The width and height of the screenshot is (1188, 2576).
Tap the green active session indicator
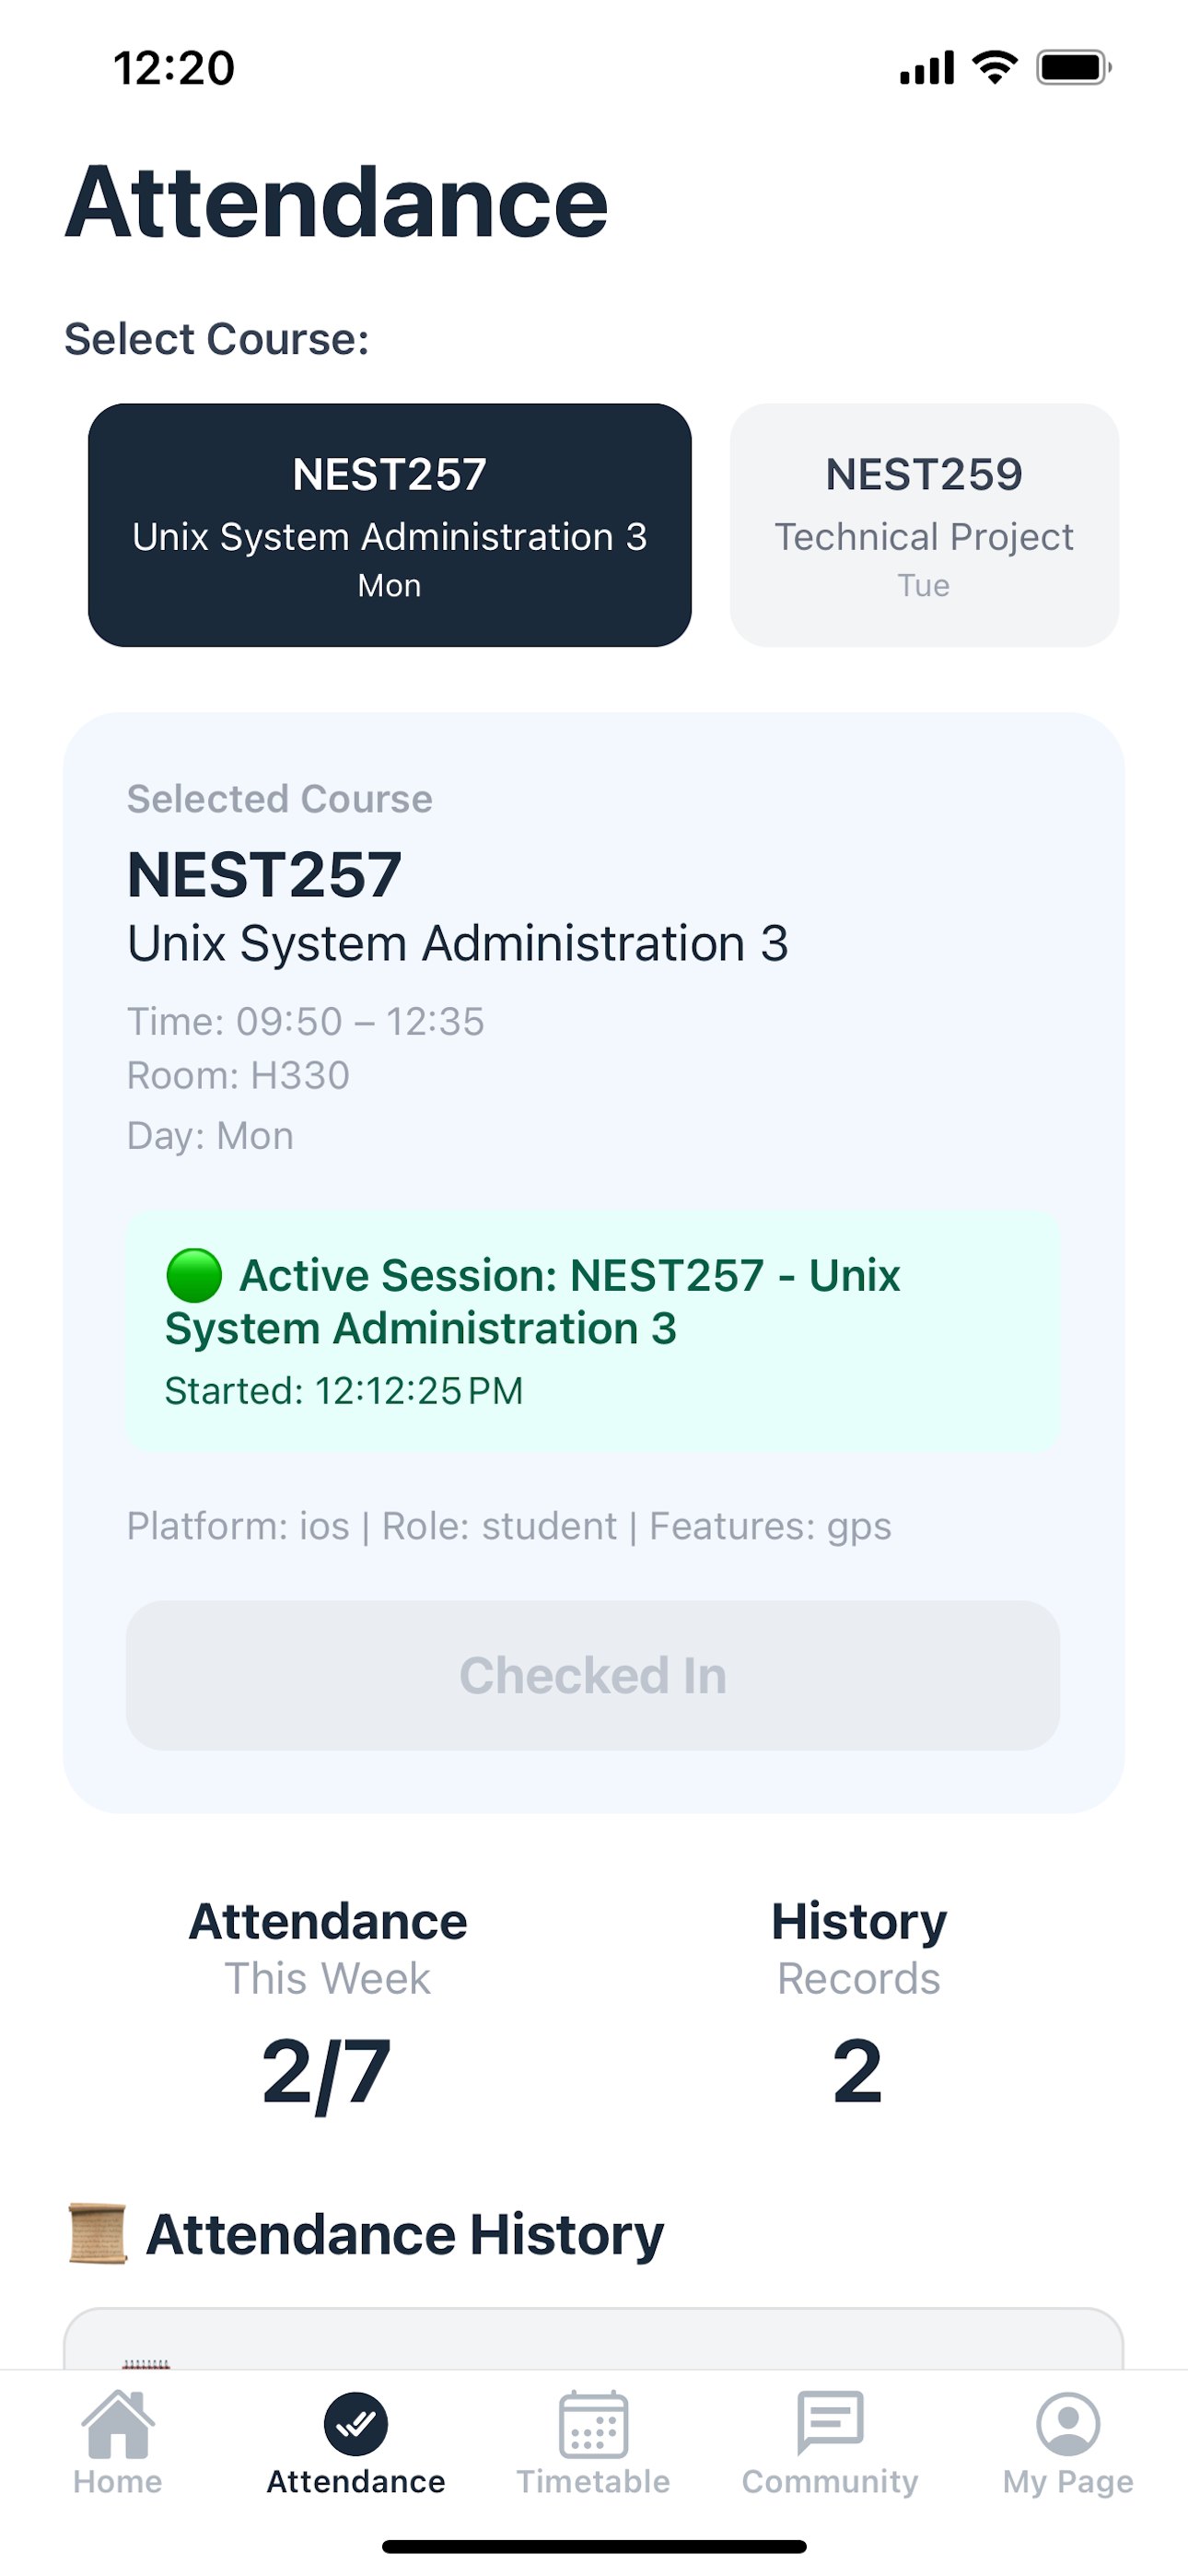pyautogui.click(x=193, y=1275)
